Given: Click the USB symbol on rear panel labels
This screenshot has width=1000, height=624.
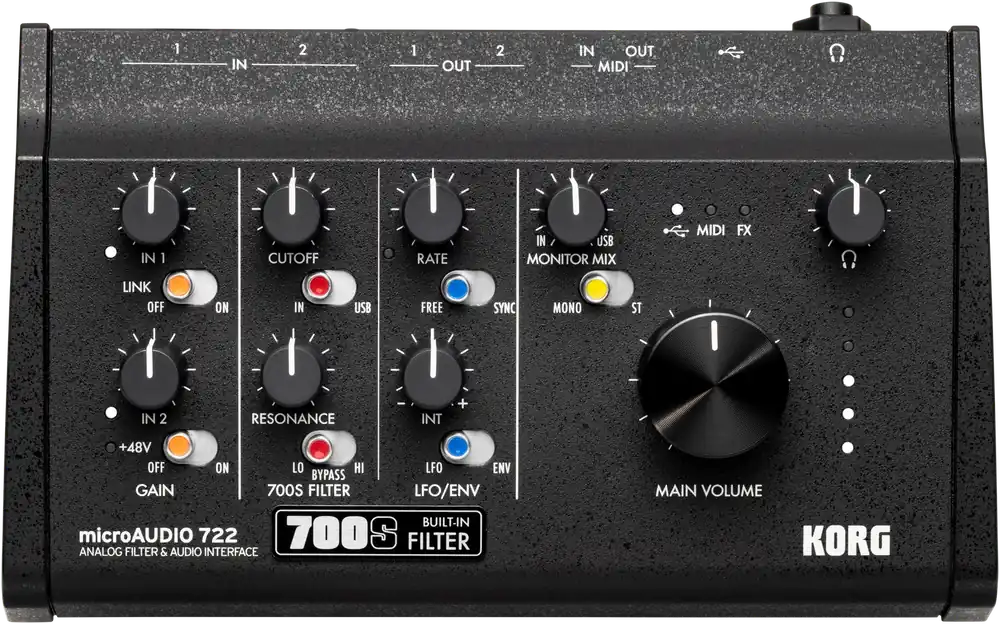Looking at the screenshot, I should coord(731,52).
